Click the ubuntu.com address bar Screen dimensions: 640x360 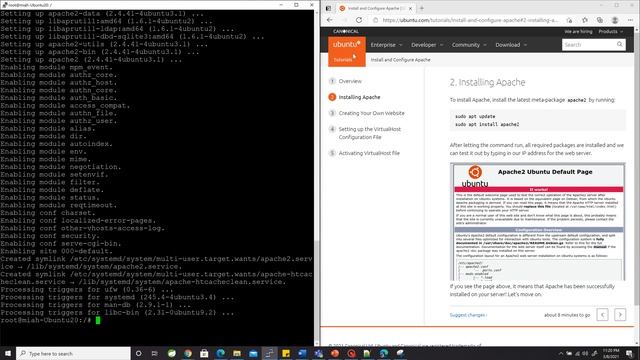pos(469,20)
